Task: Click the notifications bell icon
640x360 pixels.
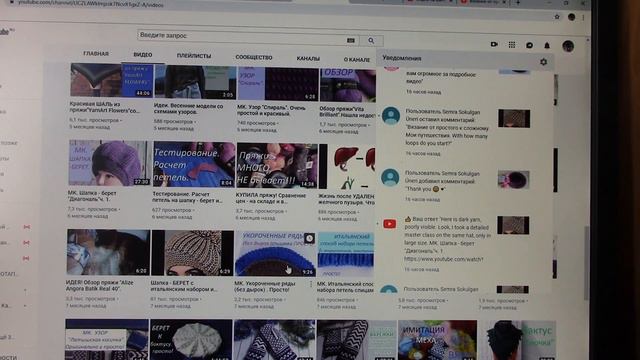Action: pos(547,45)
